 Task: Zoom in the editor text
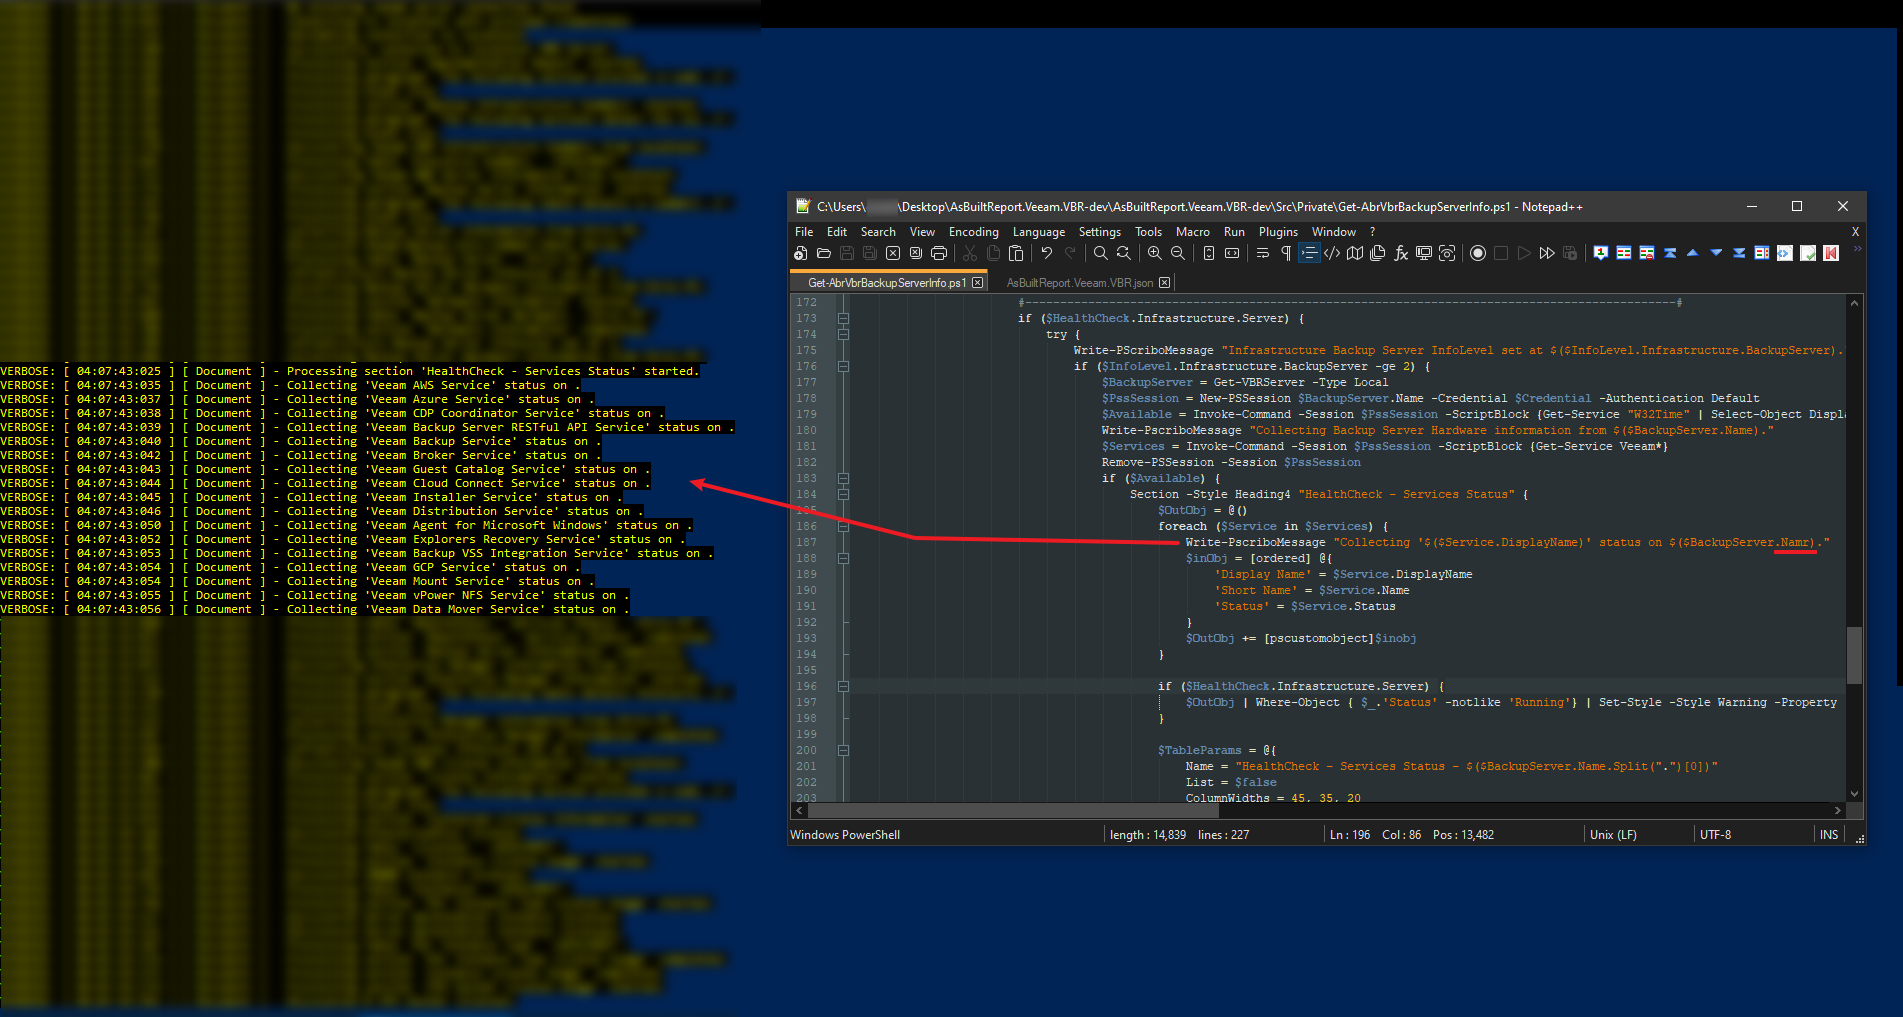(1155, 253)
